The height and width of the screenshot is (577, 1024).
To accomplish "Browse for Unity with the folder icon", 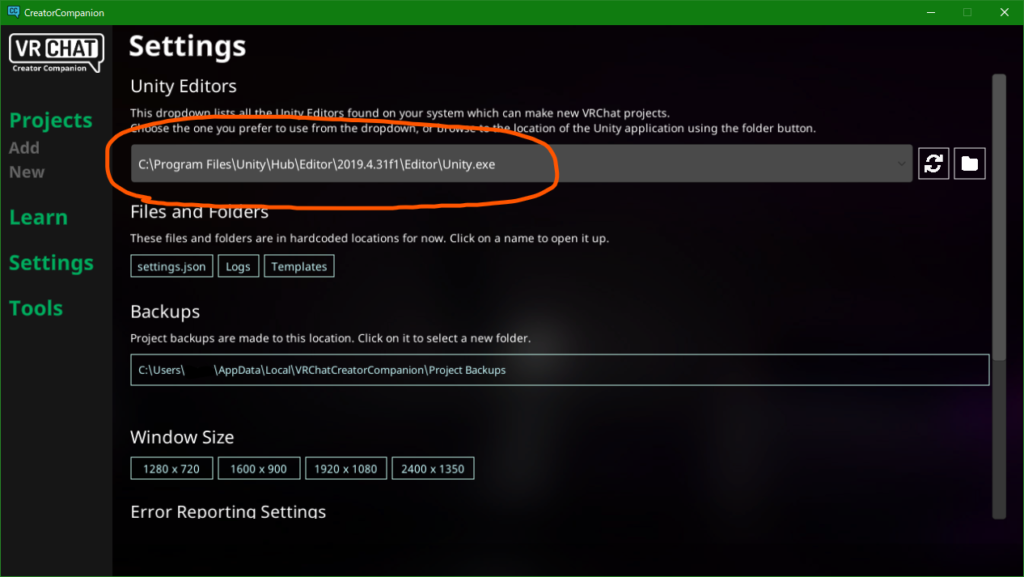I will [970, 163].
